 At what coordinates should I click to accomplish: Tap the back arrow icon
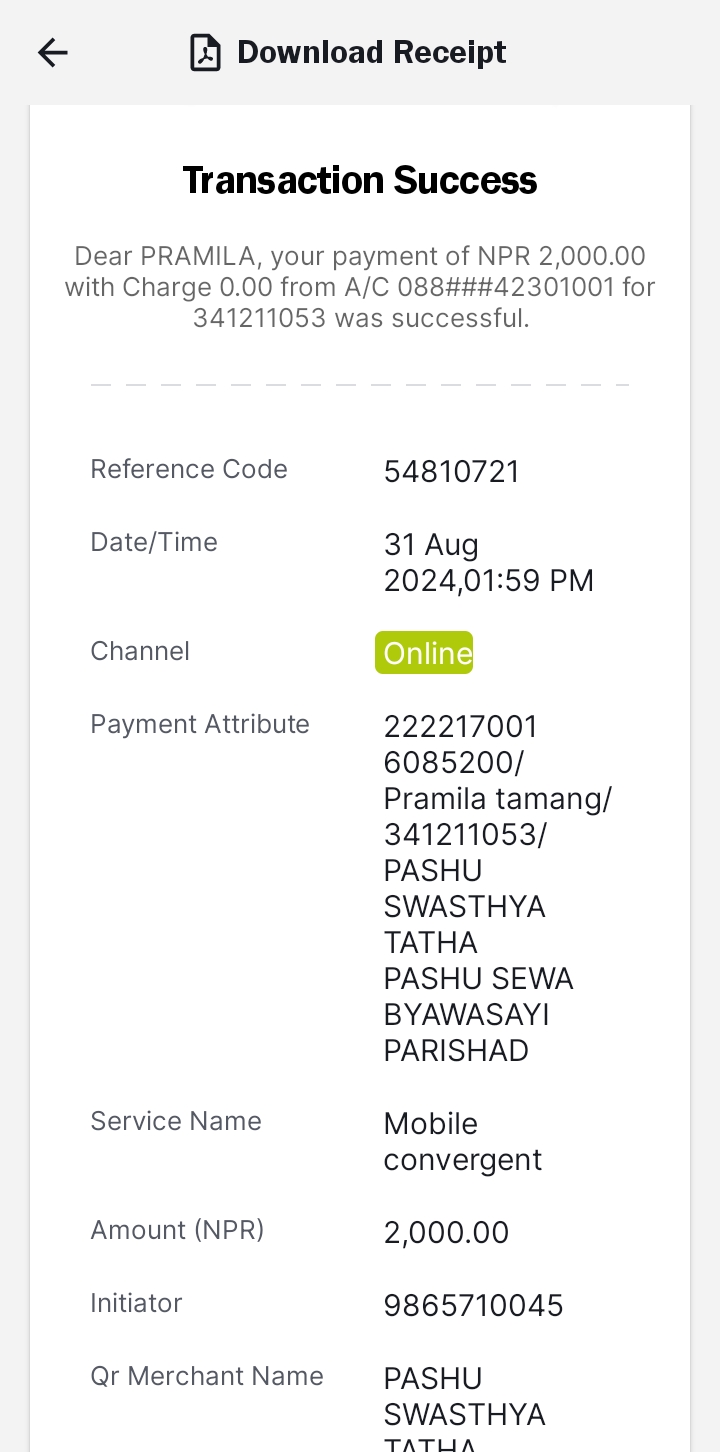click(x=52, y=53)
